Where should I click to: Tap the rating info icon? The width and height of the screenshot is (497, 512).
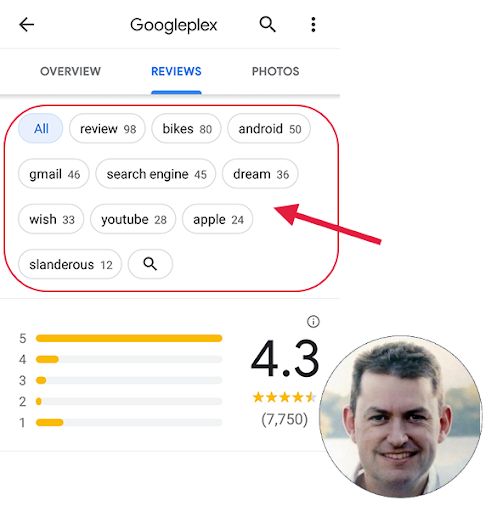[x=313, y=322]
